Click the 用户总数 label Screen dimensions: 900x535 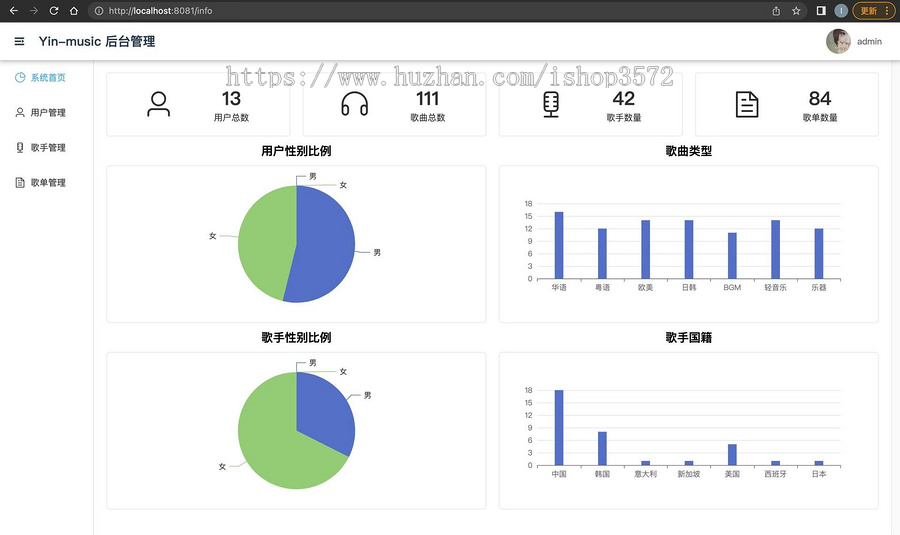click(231, 118)
